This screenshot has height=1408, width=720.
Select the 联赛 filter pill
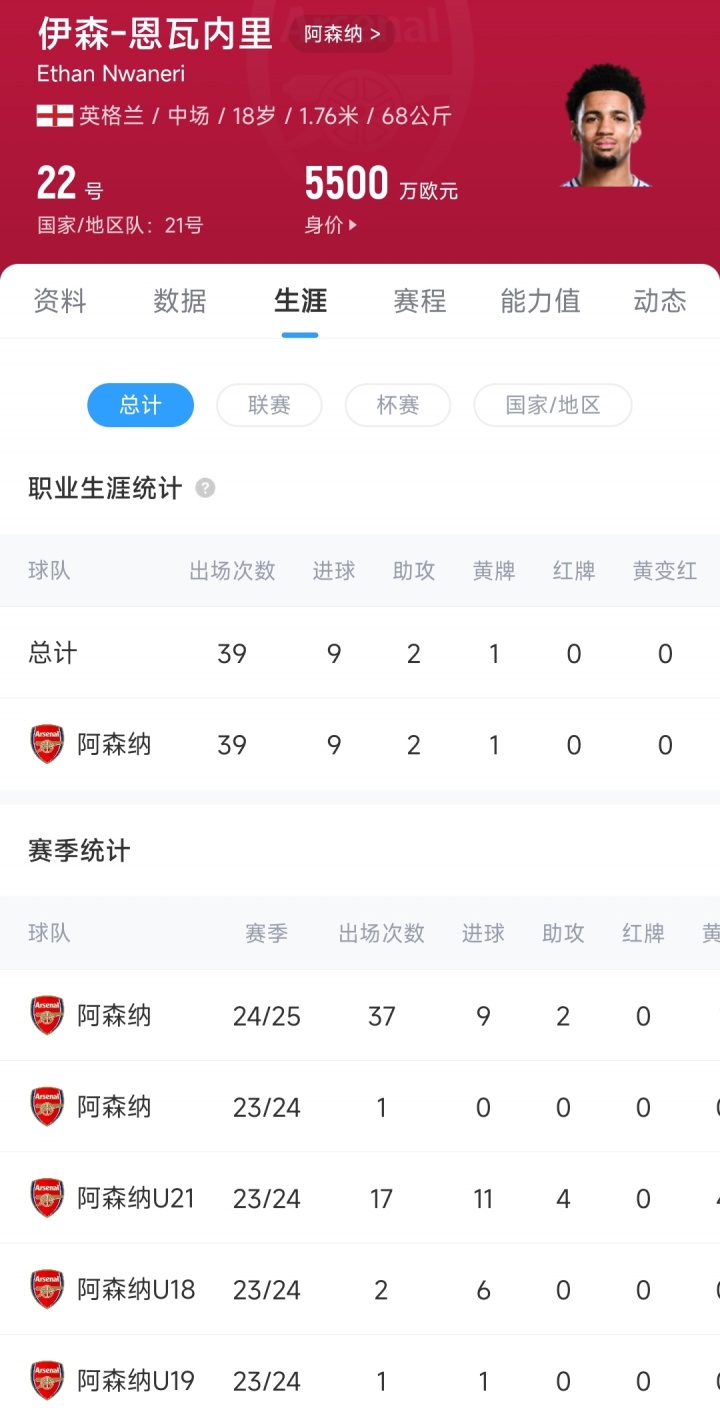click(x=269, y=405)
